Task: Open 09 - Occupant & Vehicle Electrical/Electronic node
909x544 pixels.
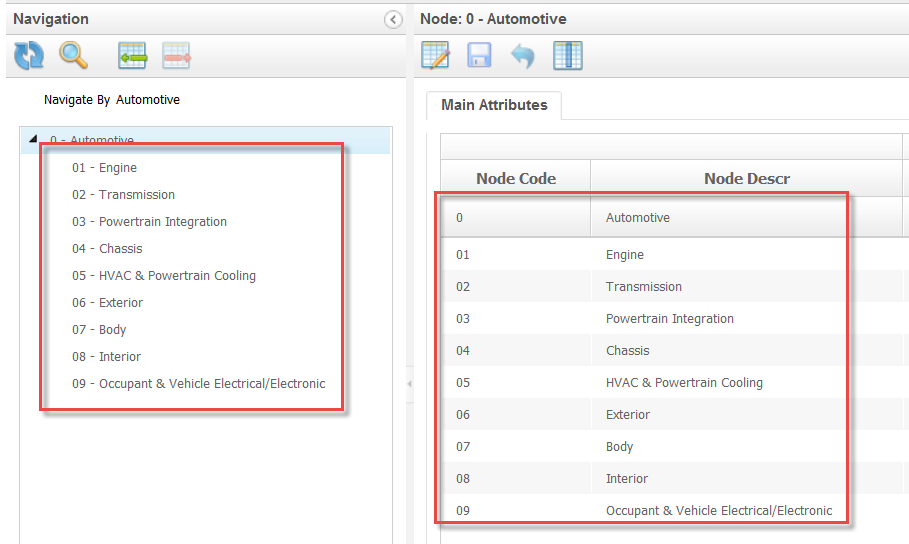Action: (x=198, y=384)
